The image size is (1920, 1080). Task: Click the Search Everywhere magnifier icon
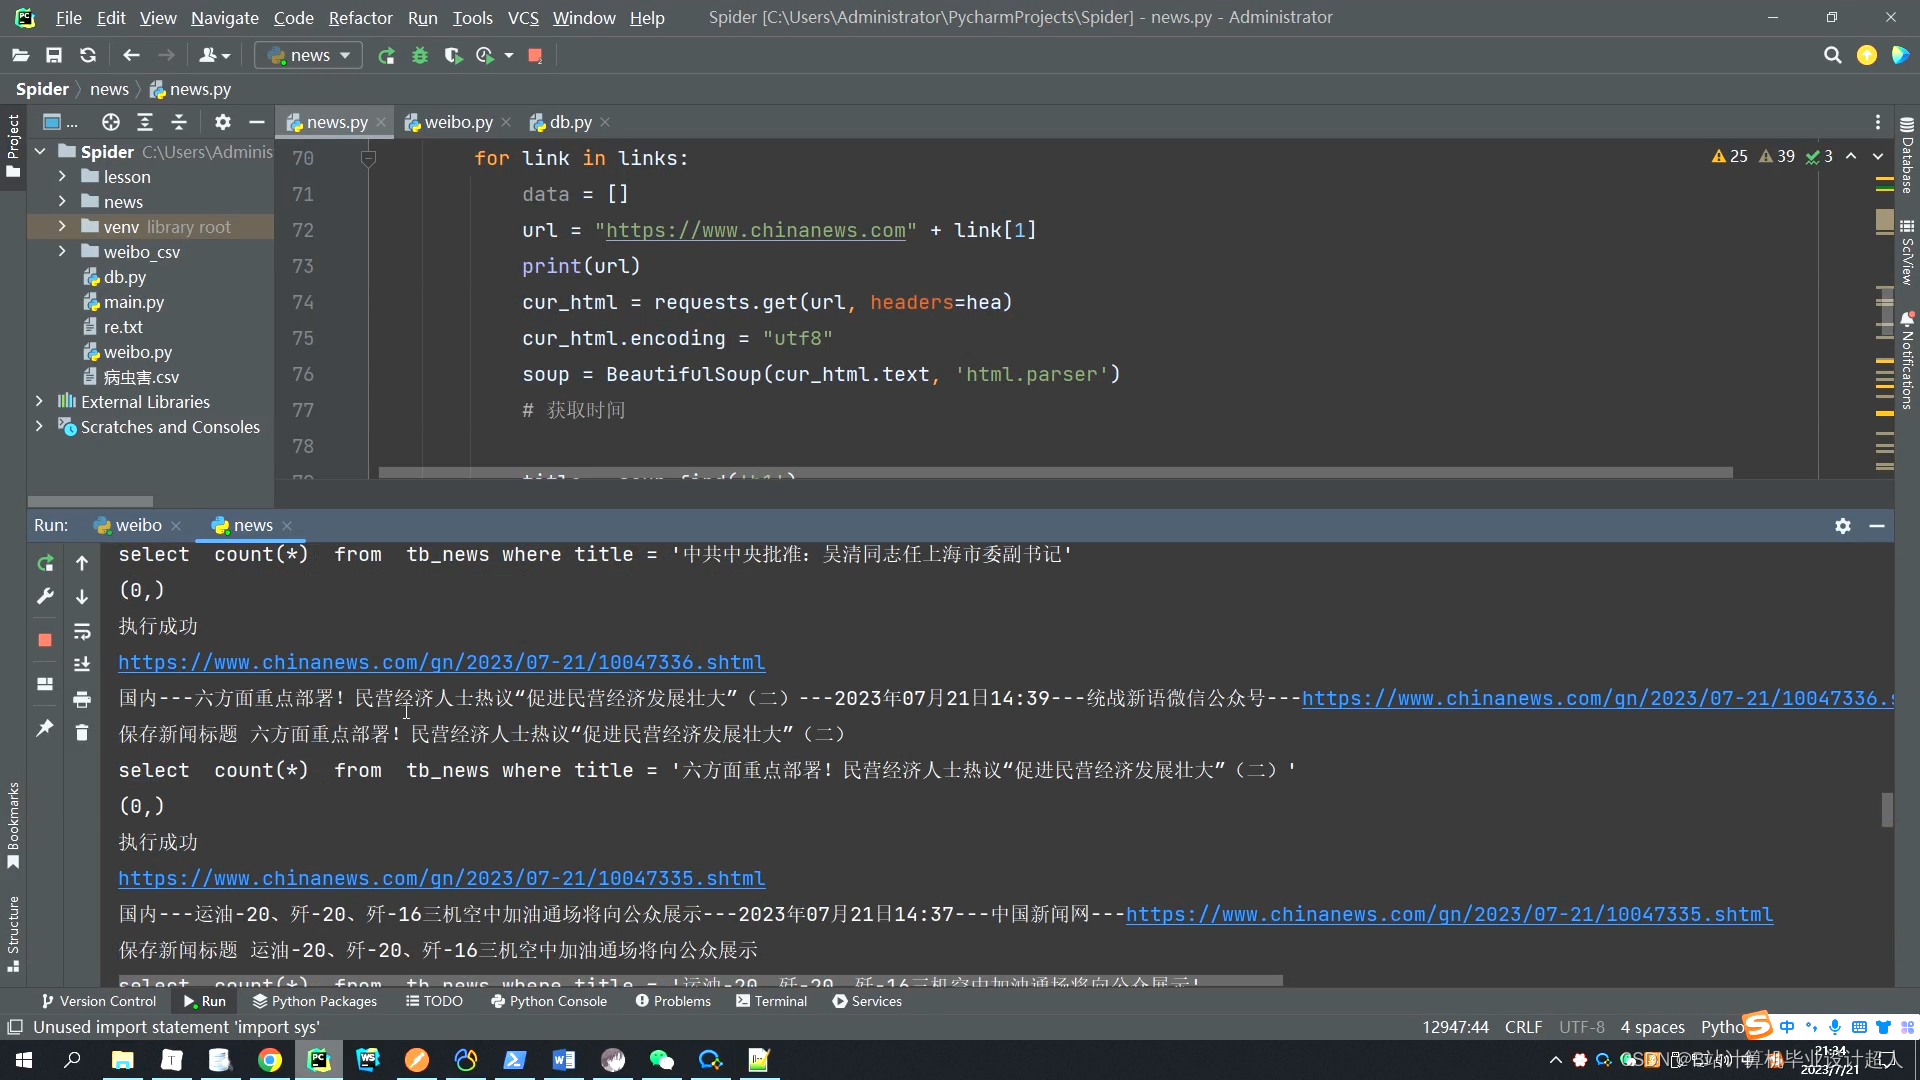tap(1832, 56)
